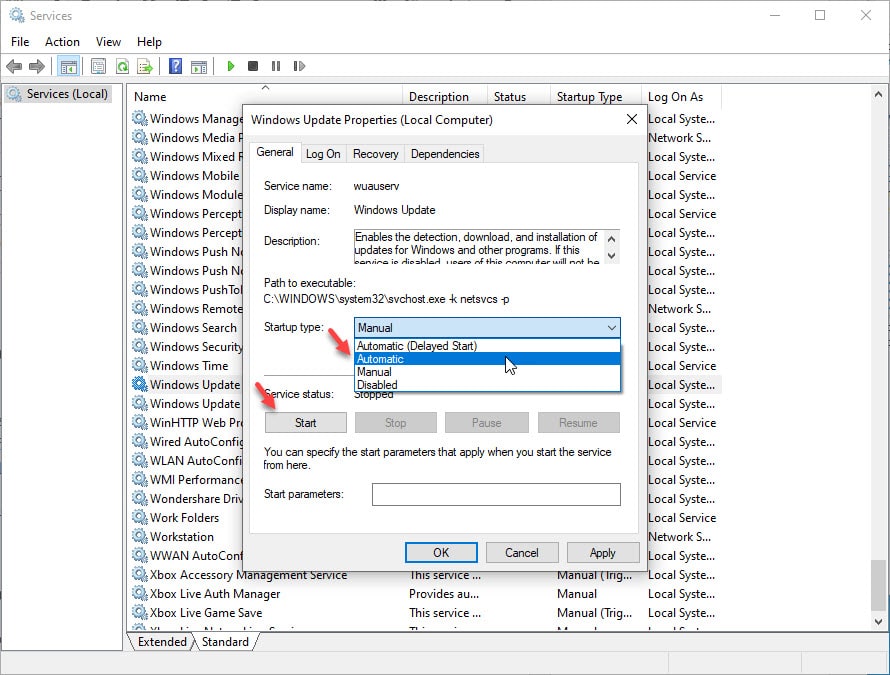Click the Refresh toolbar icon
The image size is (890, 675).
point(122,66)
